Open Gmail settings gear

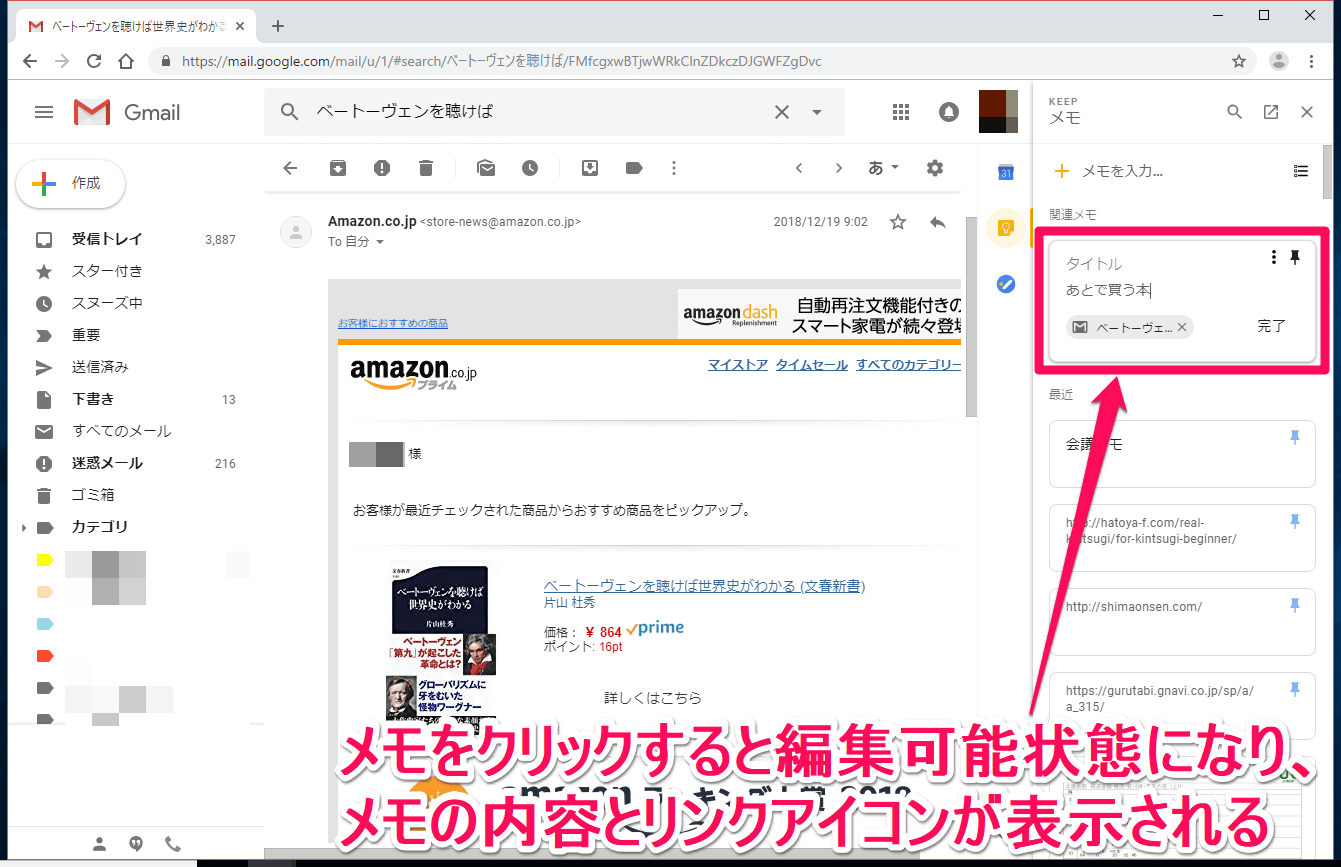[x=935, y=168]
